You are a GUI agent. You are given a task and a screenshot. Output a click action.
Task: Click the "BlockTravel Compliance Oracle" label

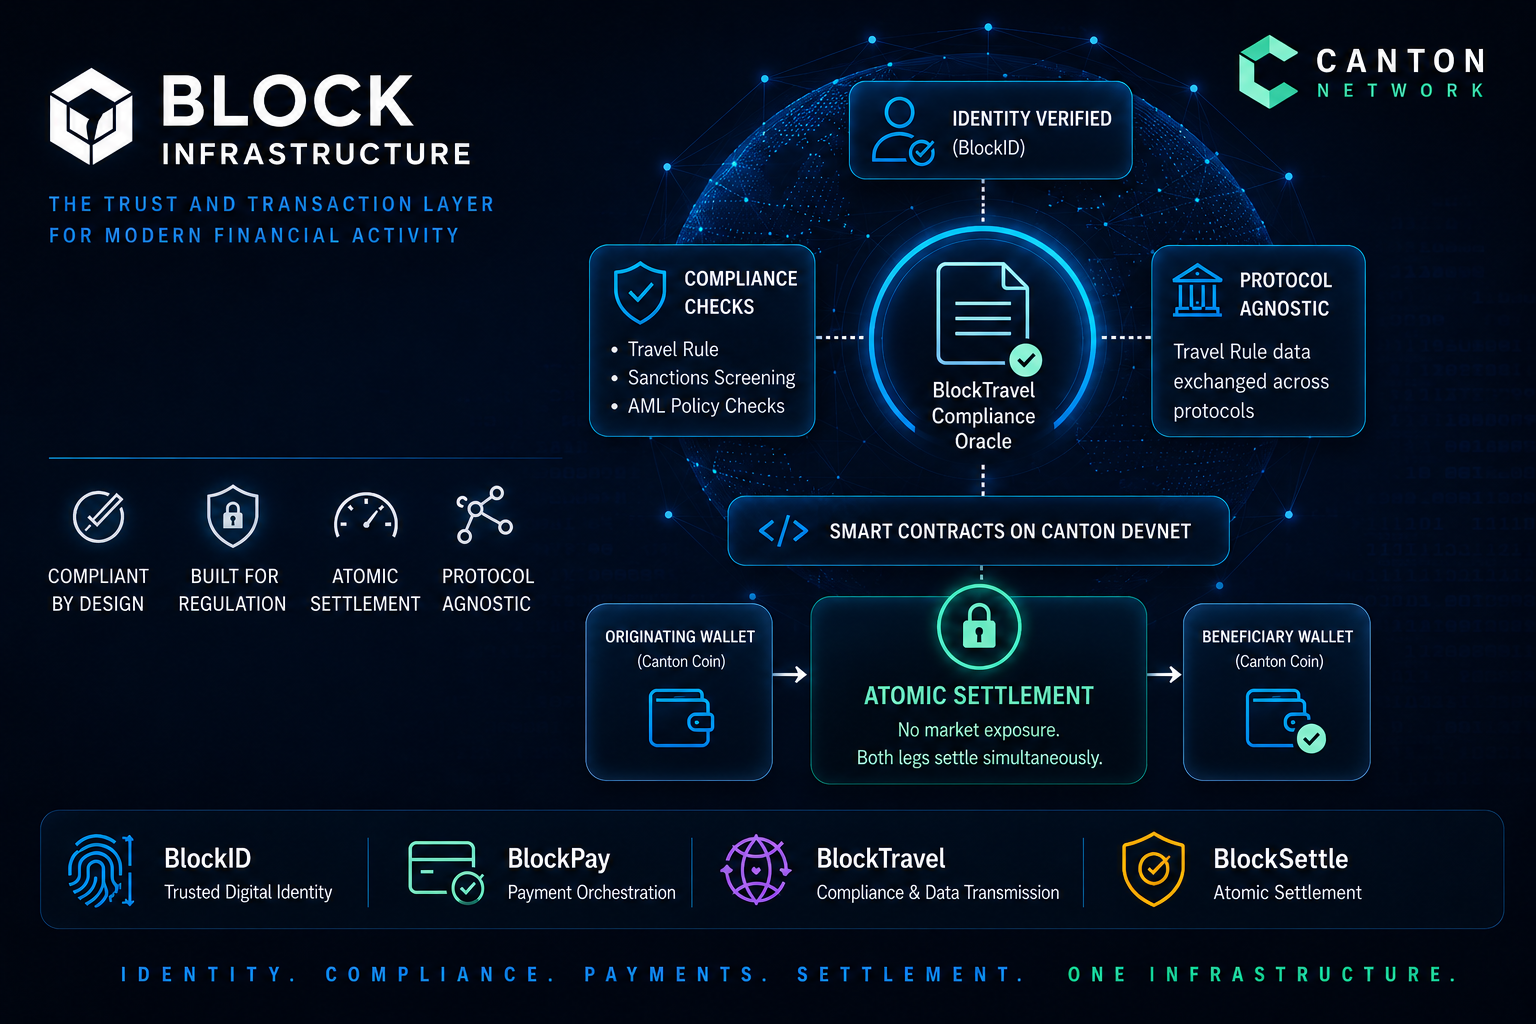tap(984, 416)
